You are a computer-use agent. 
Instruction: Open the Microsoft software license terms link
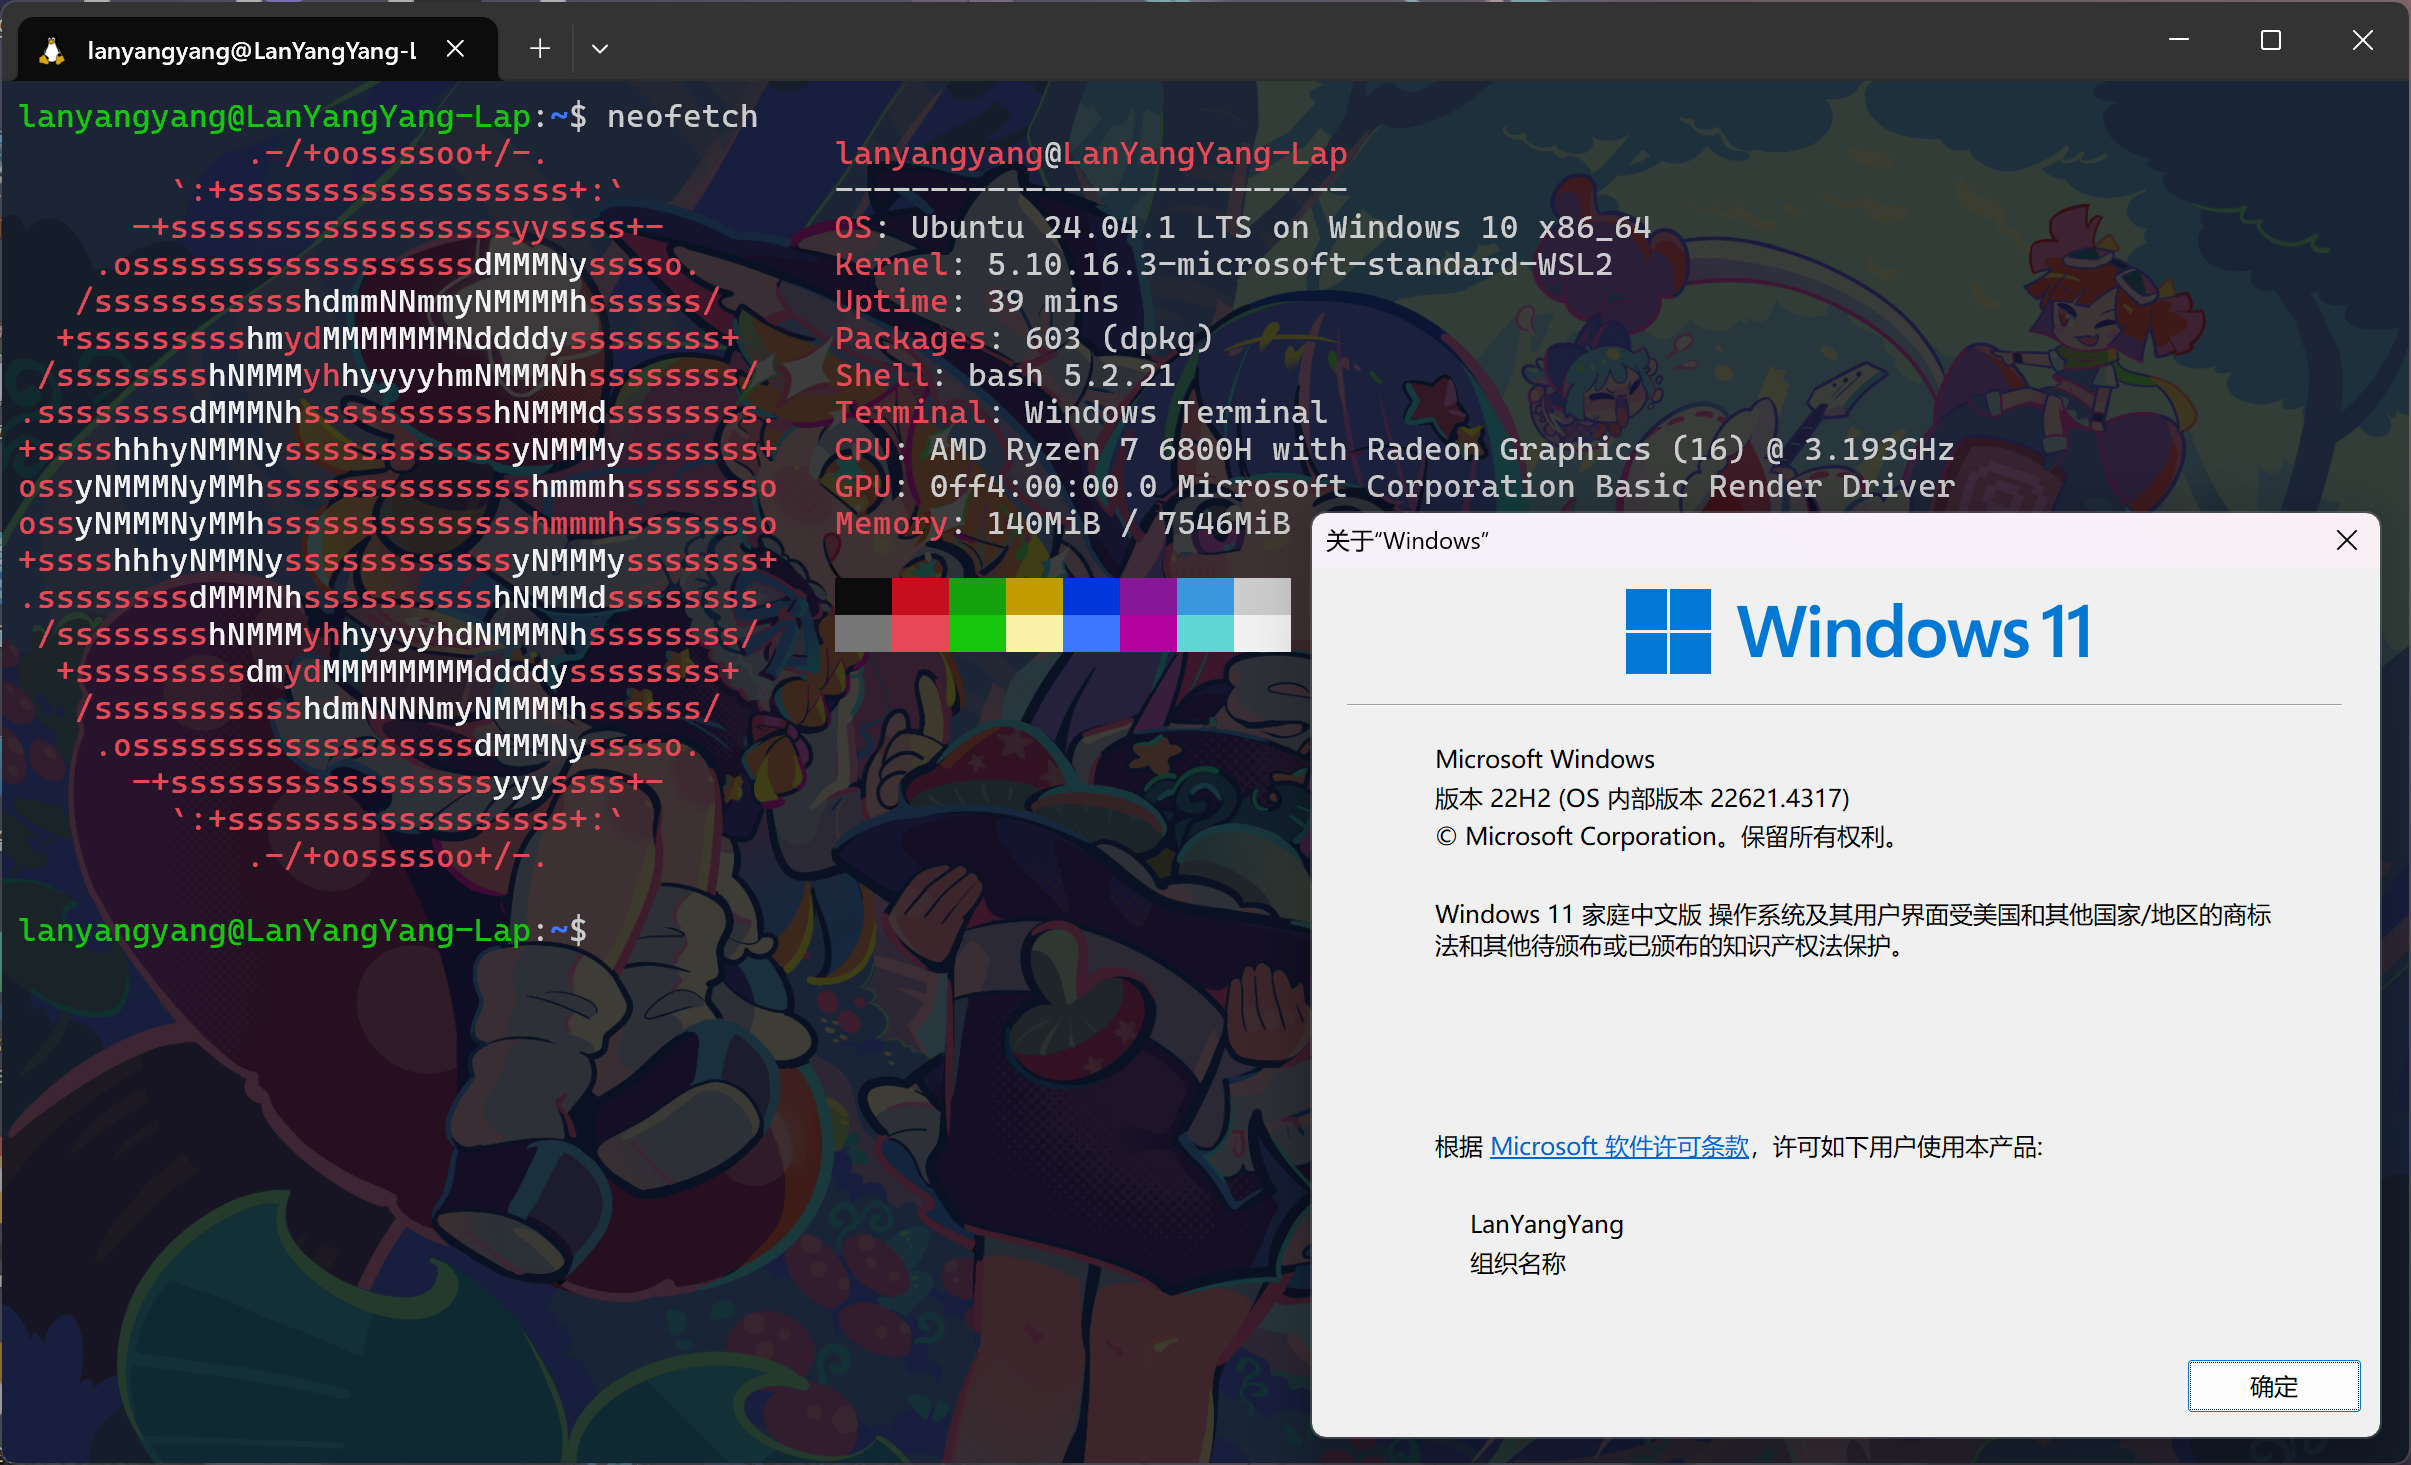[x=1619, y=1147]
